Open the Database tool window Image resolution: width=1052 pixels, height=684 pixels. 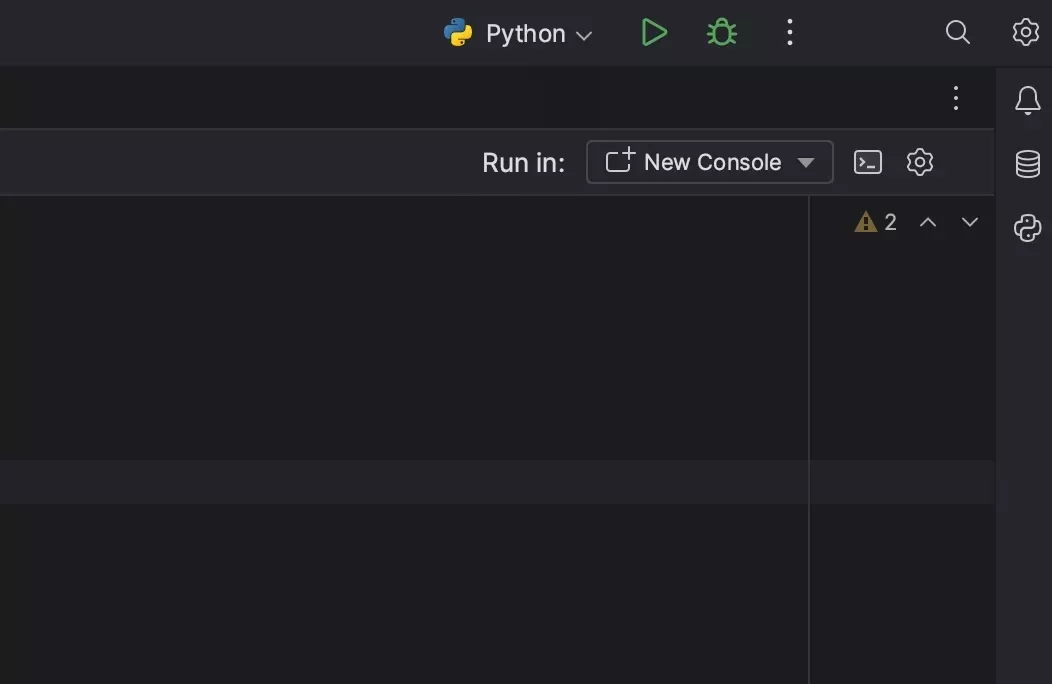point(1027,164)
